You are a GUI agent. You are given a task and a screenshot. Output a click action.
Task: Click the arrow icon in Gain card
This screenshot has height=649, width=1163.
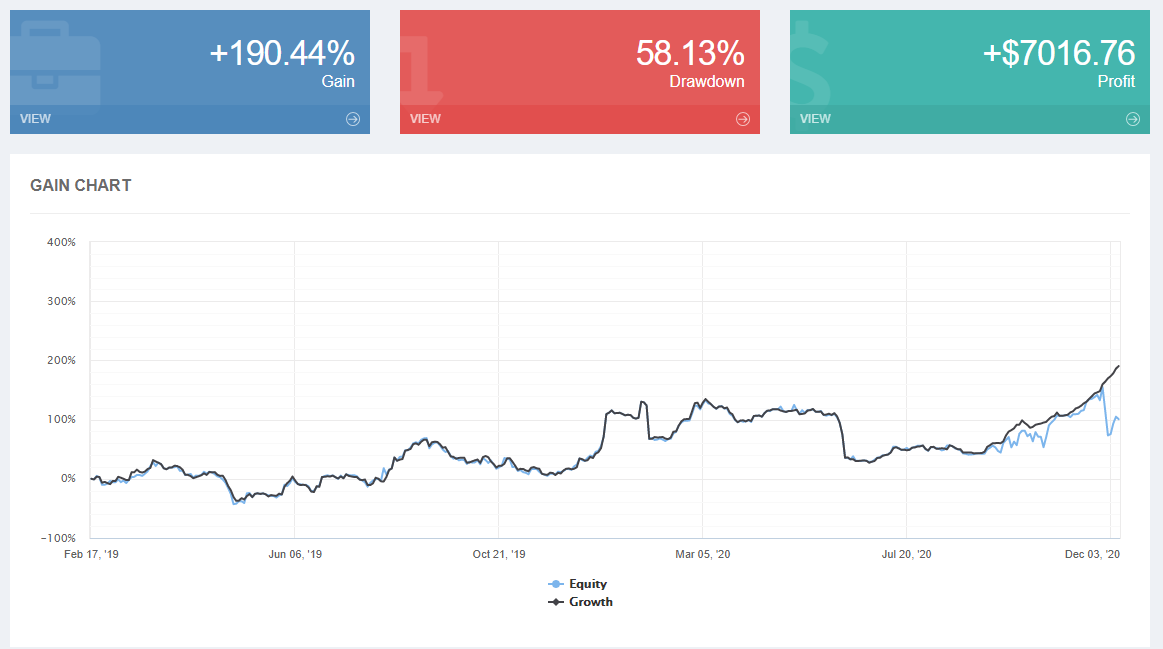352,119
